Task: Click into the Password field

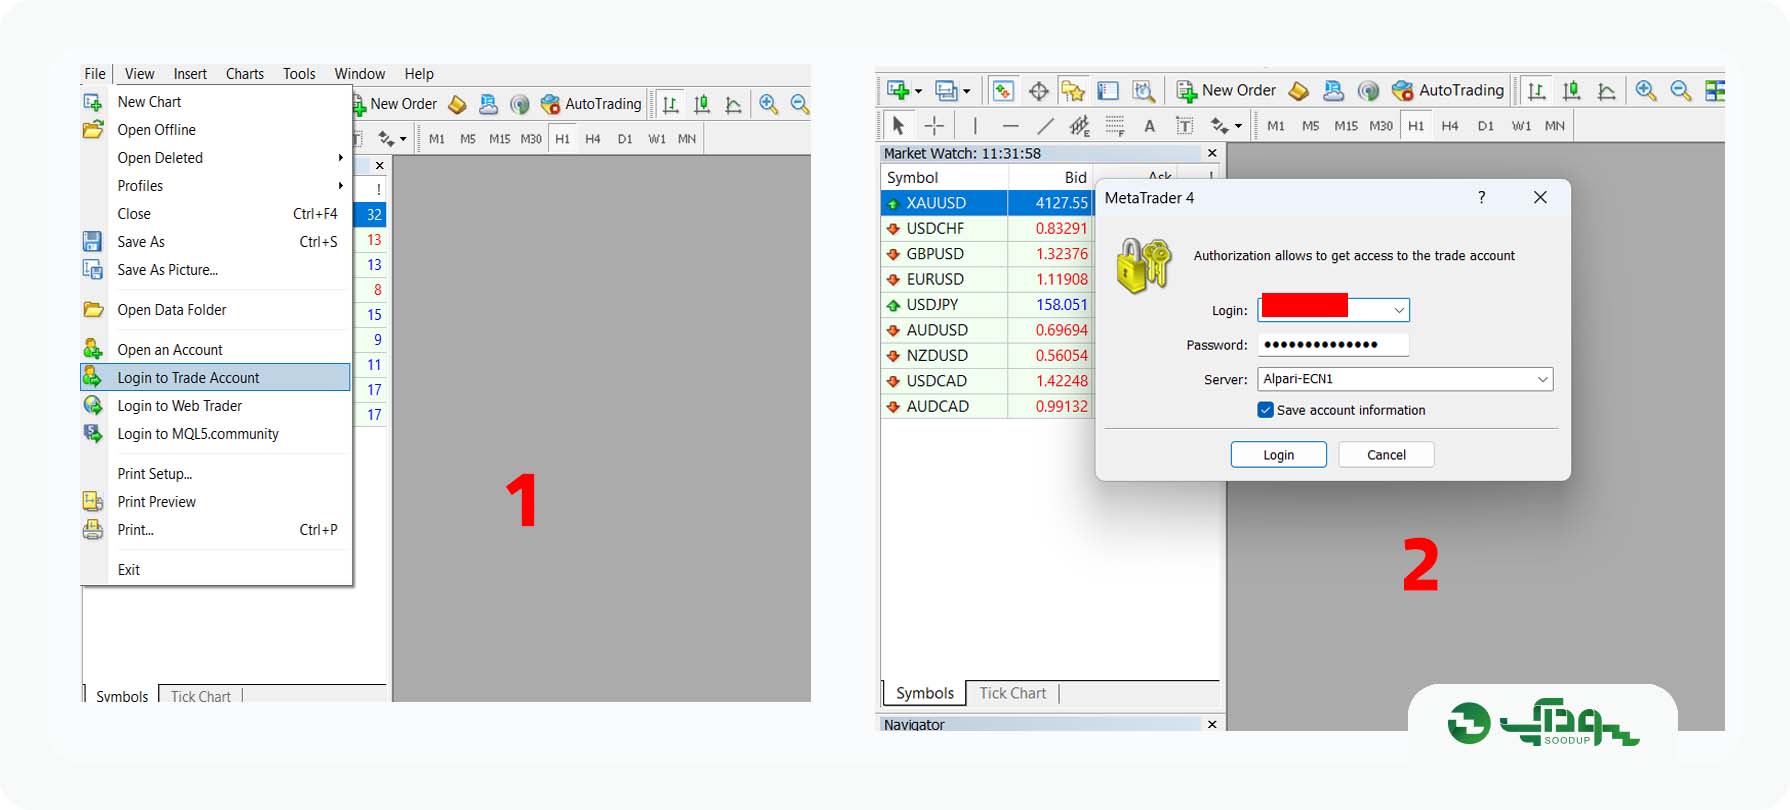Action: pyautogui.click(x=1333, y=345)
